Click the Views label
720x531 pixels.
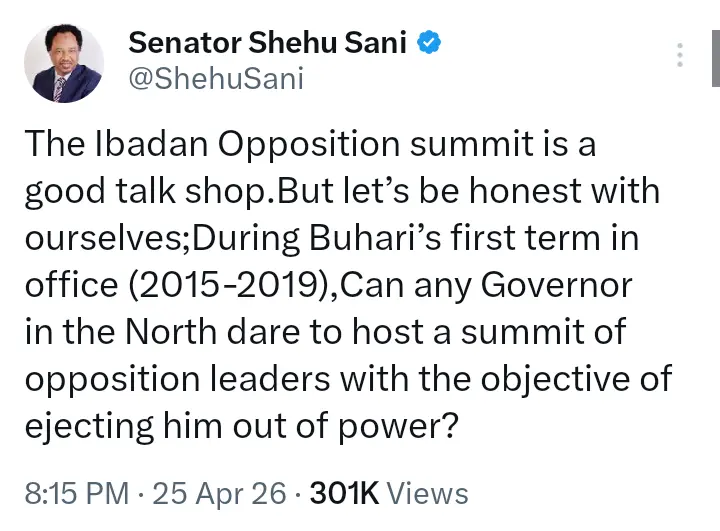click(426, 493)
